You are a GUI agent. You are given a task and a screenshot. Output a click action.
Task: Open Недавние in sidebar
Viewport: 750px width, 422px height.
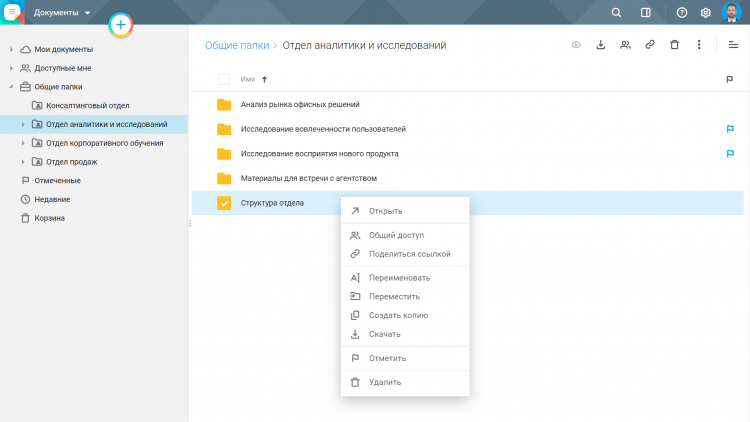(52, 199)
